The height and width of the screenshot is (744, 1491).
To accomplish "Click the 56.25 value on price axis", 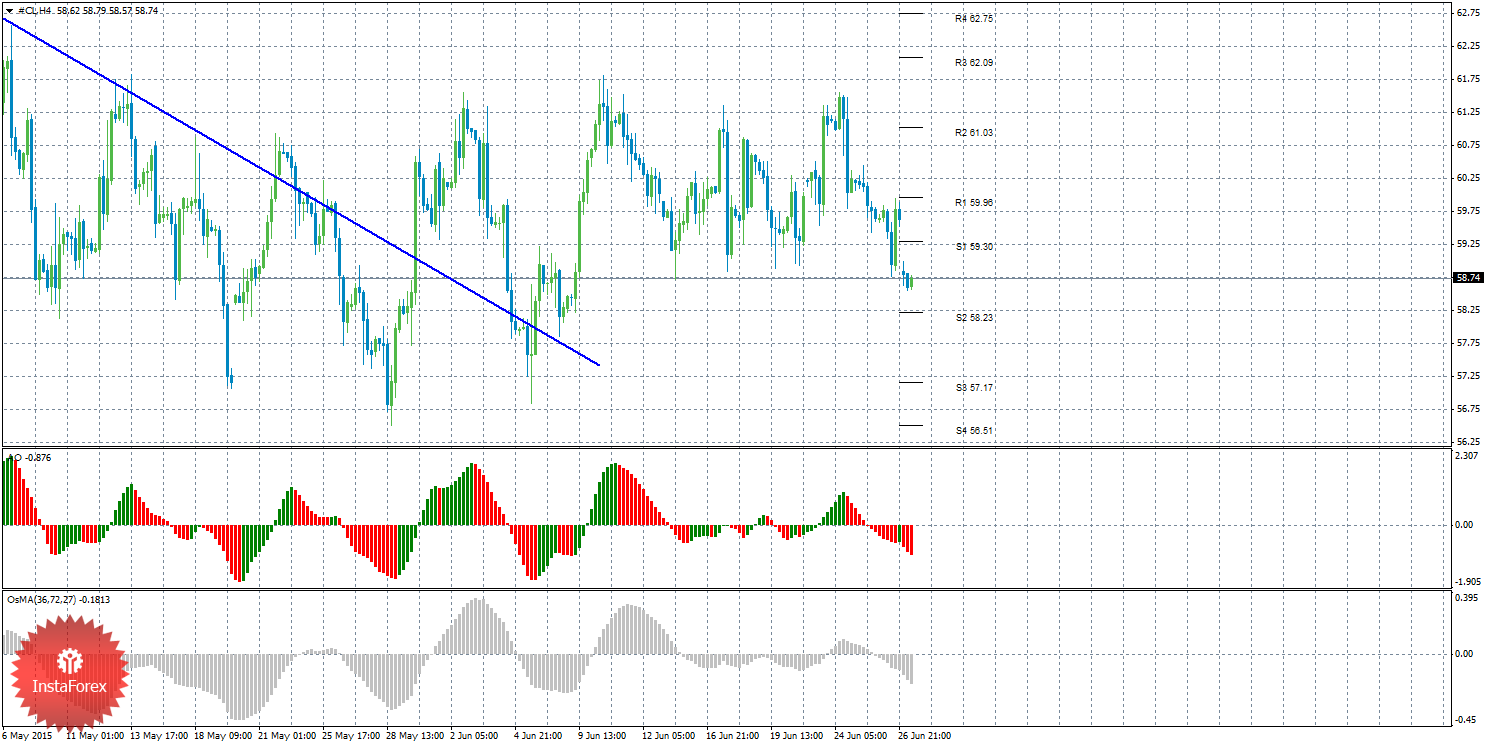I will (1468, 442).
